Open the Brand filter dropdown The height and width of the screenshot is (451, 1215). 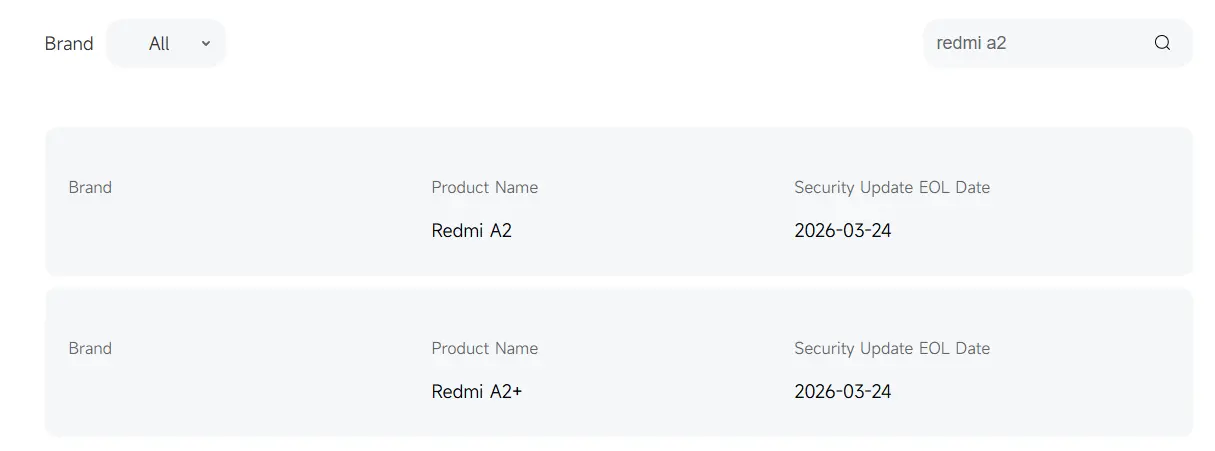coord(166,43)
